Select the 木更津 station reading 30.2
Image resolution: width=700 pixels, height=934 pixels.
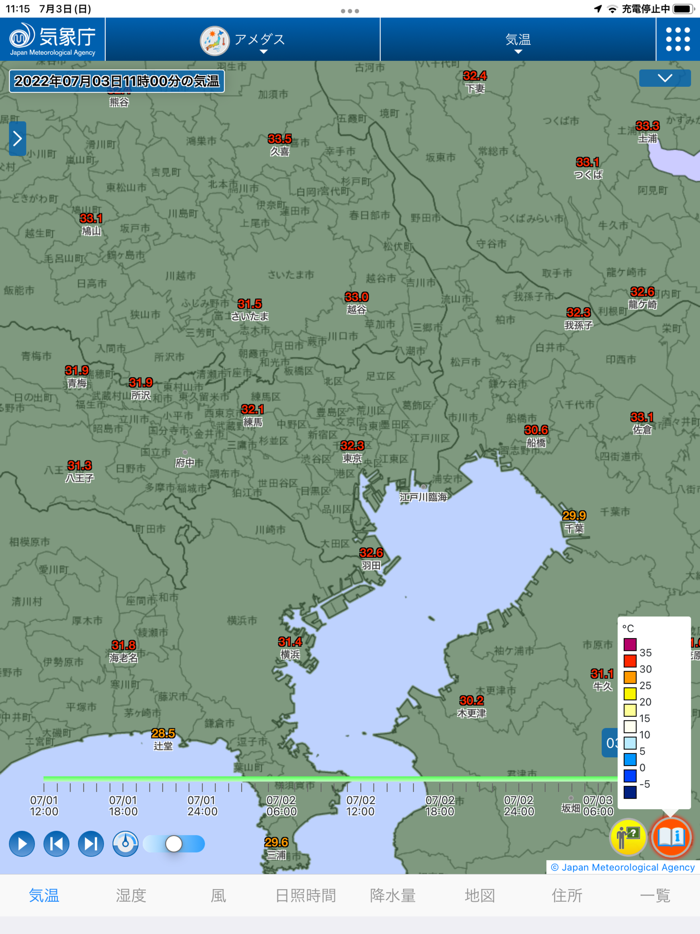coord(471,706)
